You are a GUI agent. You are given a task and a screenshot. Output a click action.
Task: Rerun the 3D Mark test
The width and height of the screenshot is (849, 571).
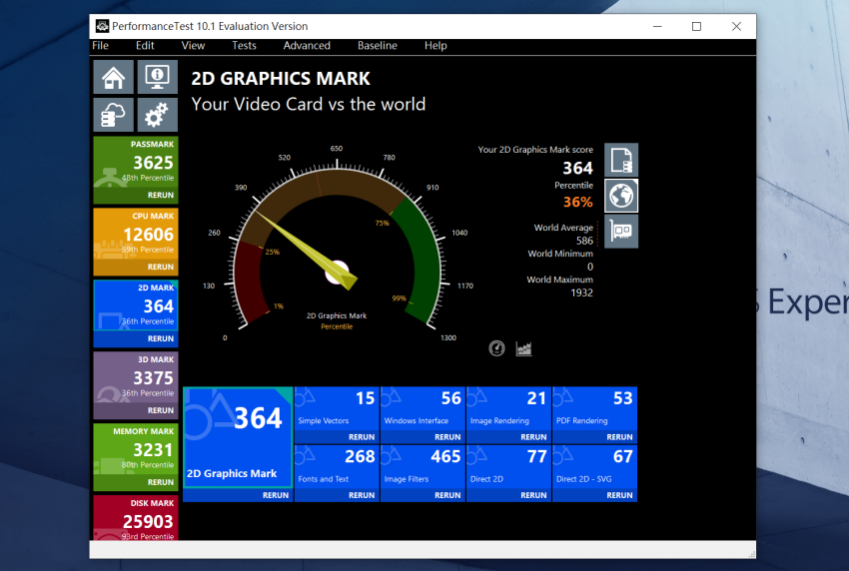pyautogui.click(x=161, y=410)
